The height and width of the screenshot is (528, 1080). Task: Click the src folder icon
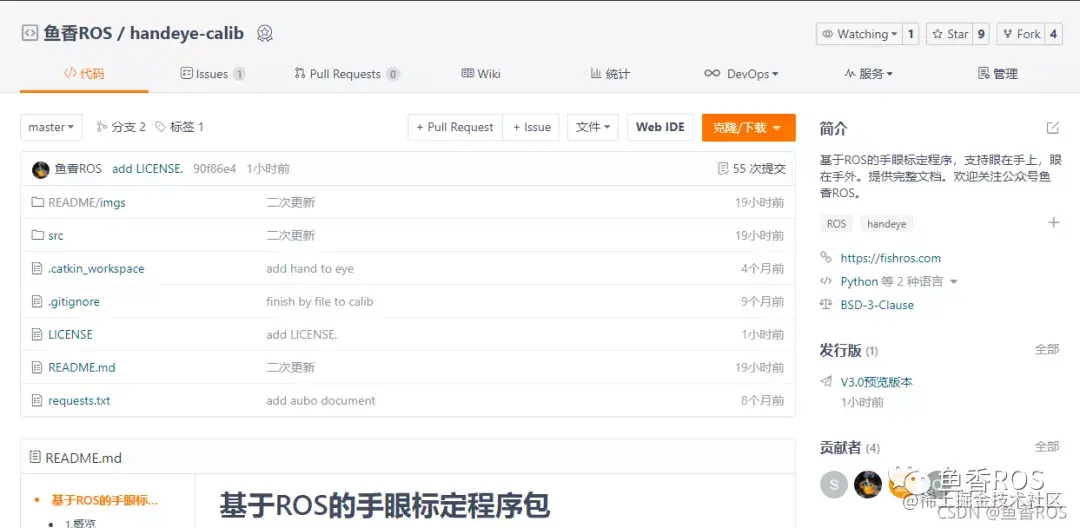37,235
